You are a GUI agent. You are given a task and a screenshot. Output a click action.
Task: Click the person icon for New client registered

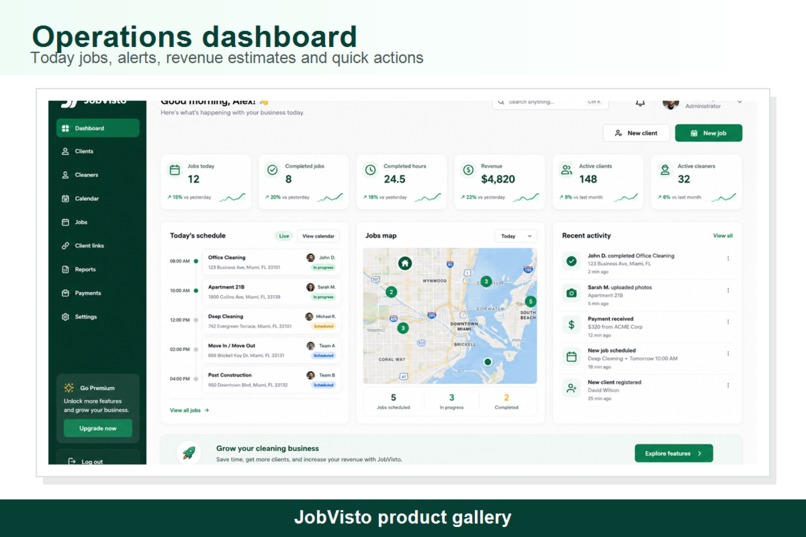click(x=571, y=388)
